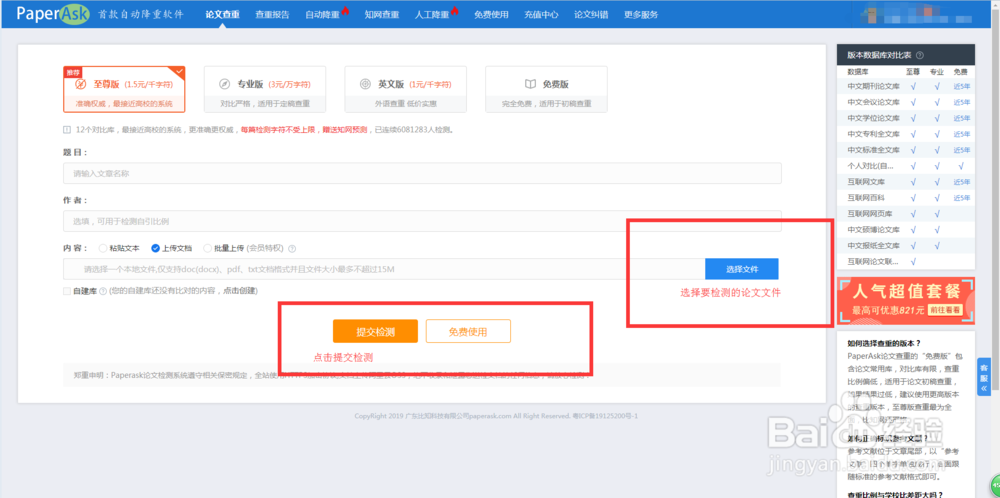This screenshot has width=1000, height=498.
Task: Click the info icon before 12个对比库
Action: 67,129
